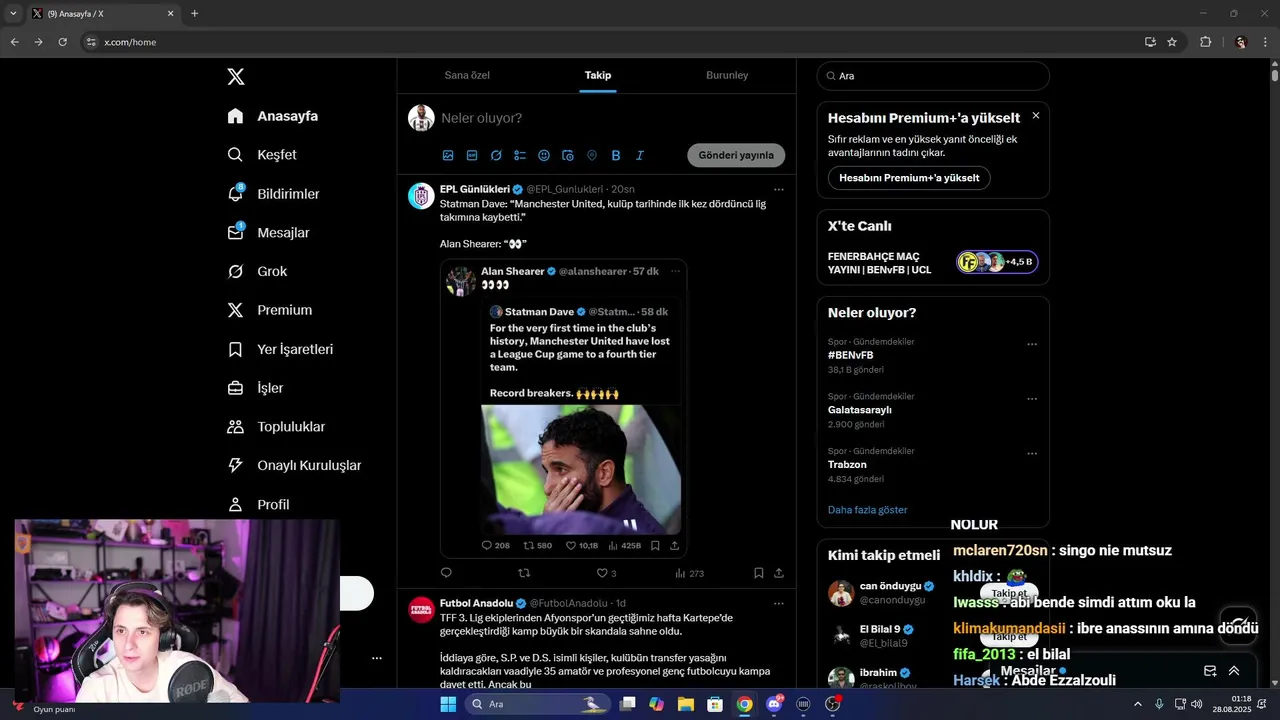Viewport: 1280px width, 720px height.
Task: Open Chrome tab search dropdown arrow
Action: [x=13, y=13]
